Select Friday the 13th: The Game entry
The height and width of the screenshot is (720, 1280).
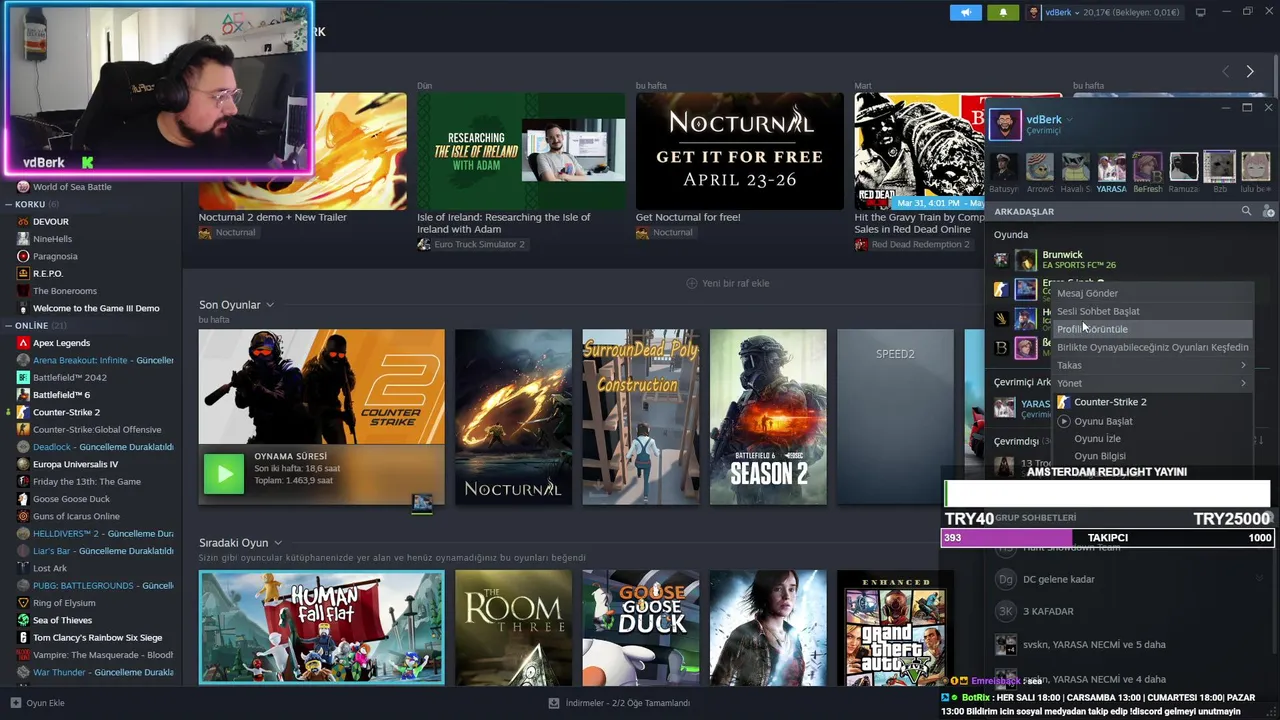(x=87, y=481)
